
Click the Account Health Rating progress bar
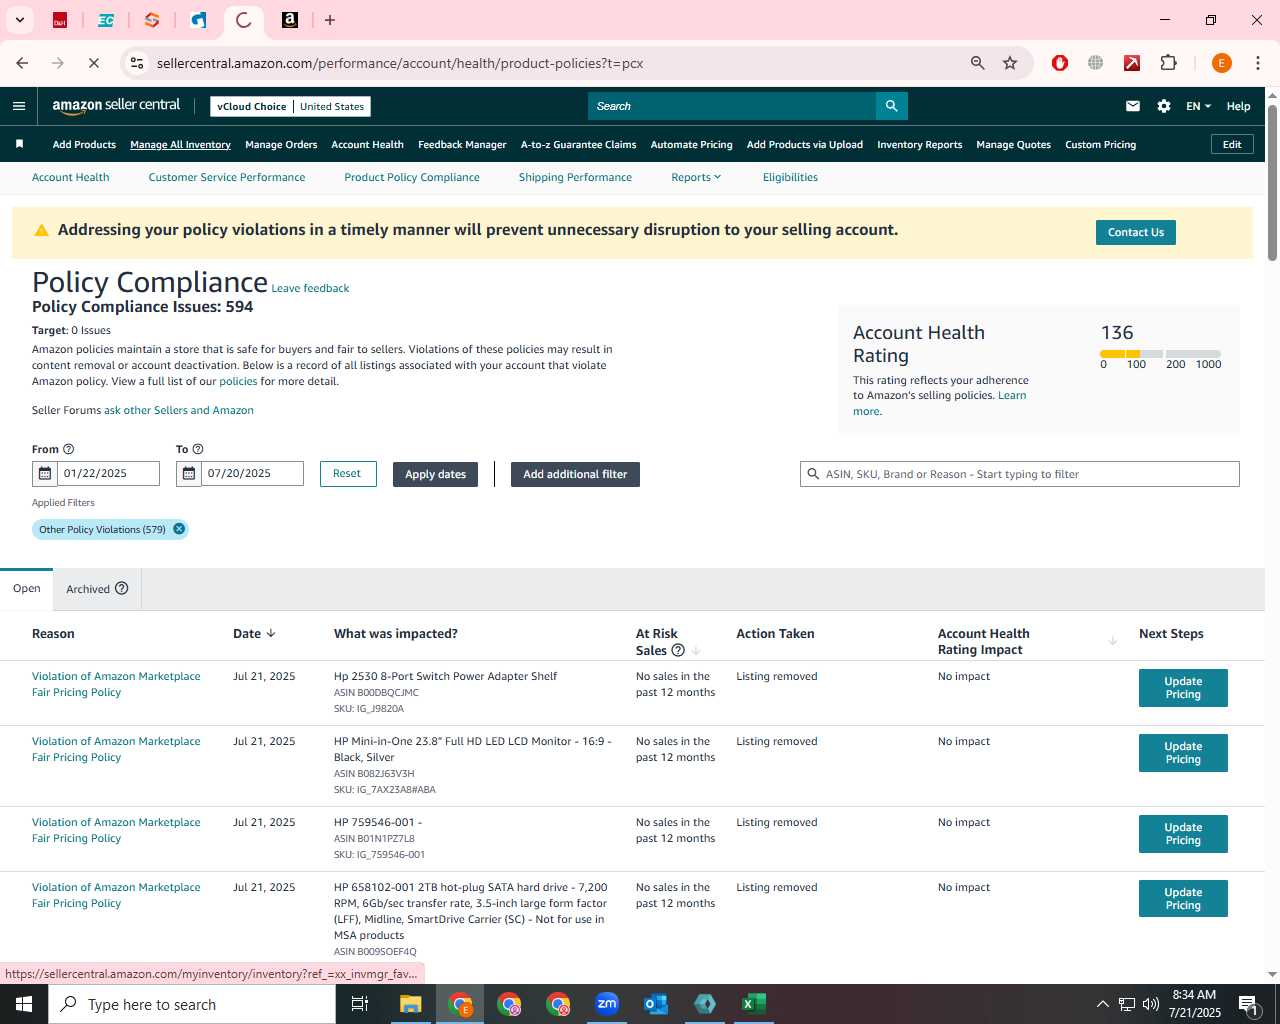click(1160, 354)
